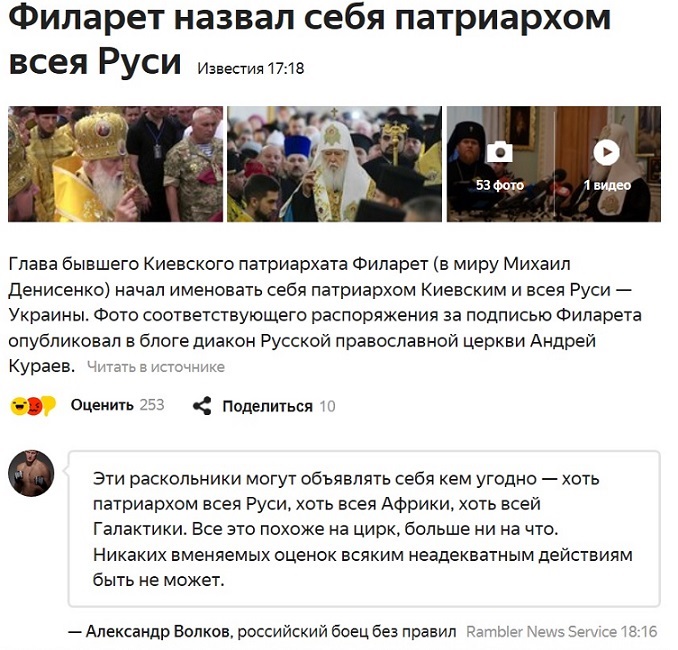Click the 1 видео label

click(607, 185)
